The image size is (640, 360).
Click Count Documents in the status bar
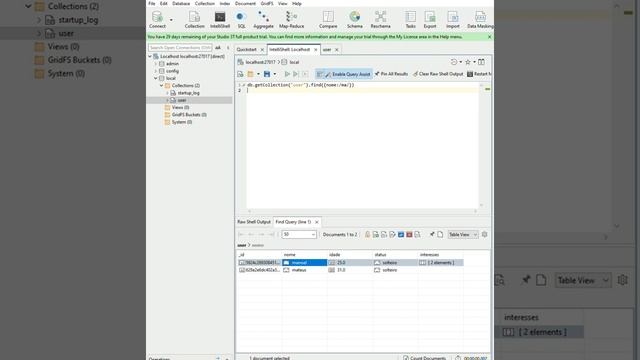(424, 358)
